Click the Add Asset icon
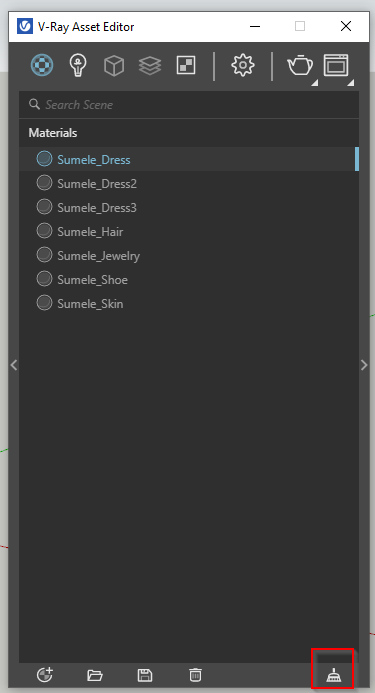This screenshot has height=693, width=375. tap(45, 674)
